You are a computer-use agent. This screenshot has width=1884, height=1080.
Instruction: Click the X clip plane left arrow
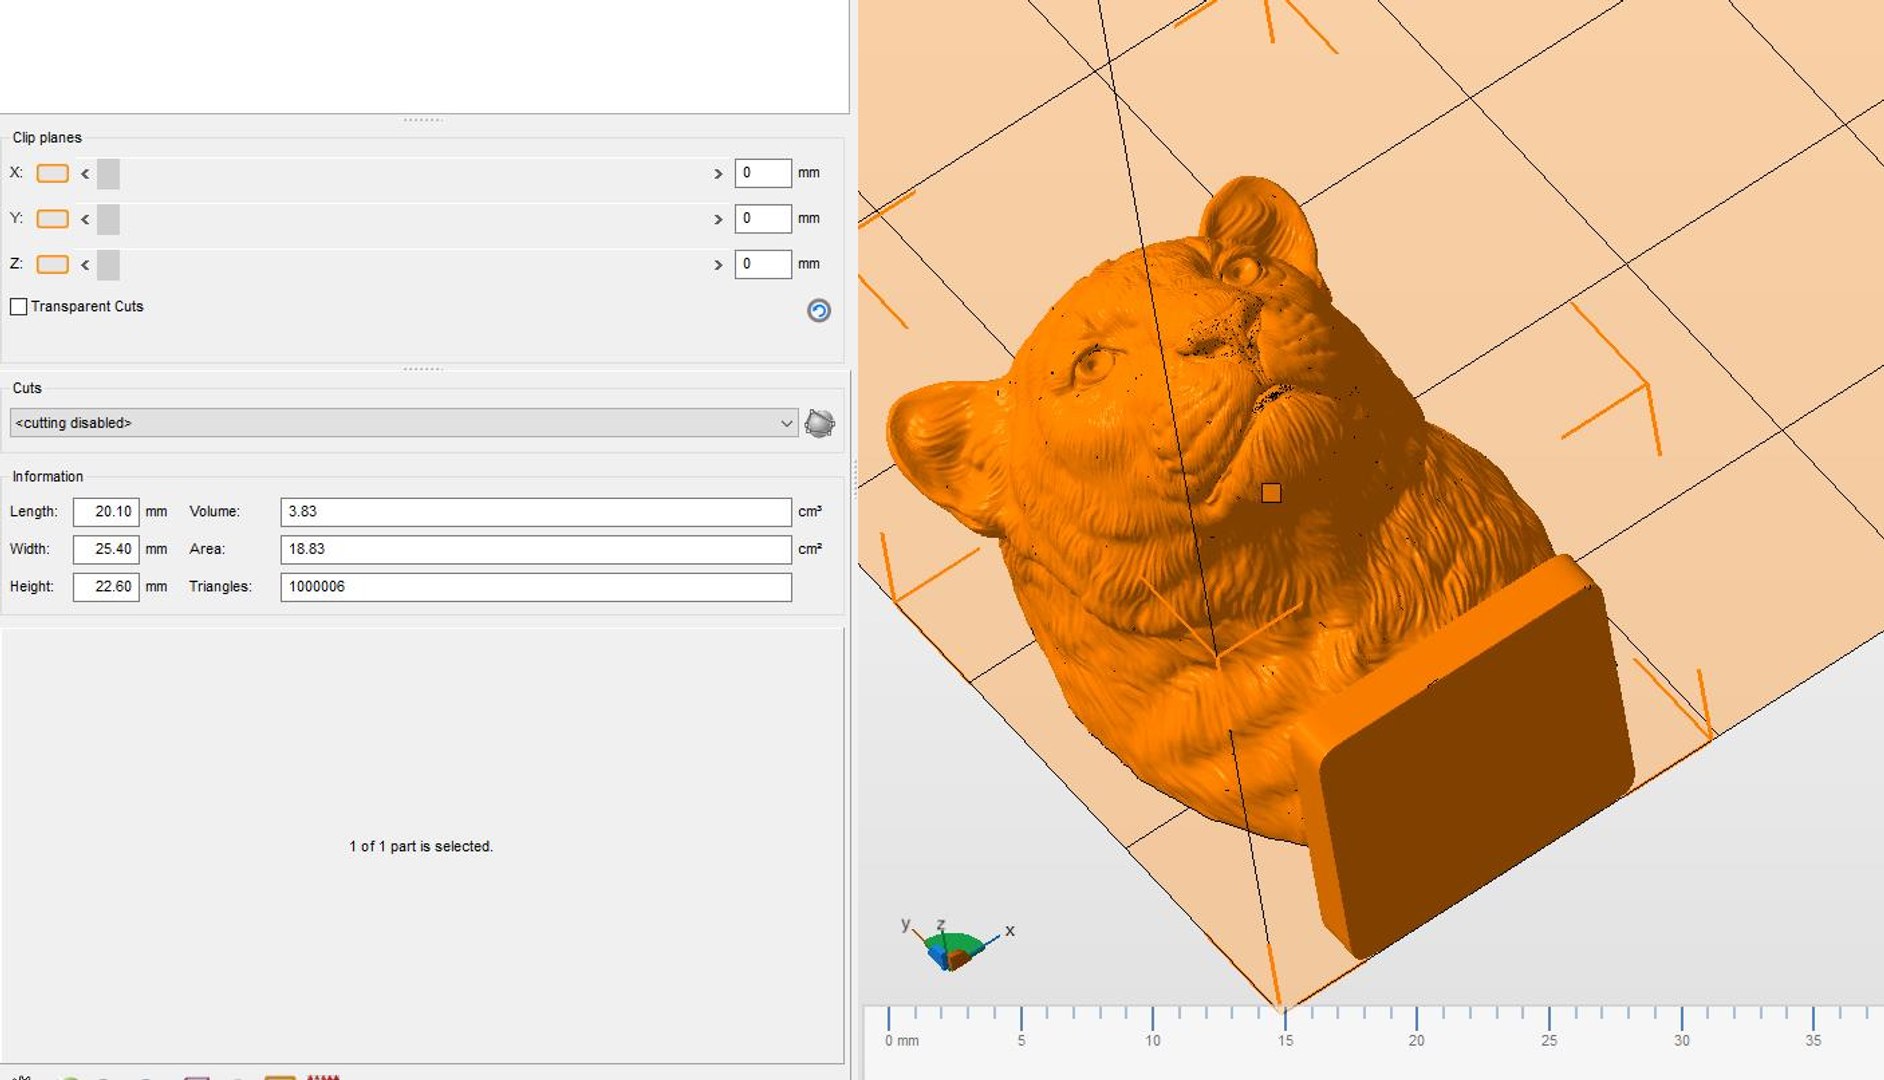click(85, 174)
